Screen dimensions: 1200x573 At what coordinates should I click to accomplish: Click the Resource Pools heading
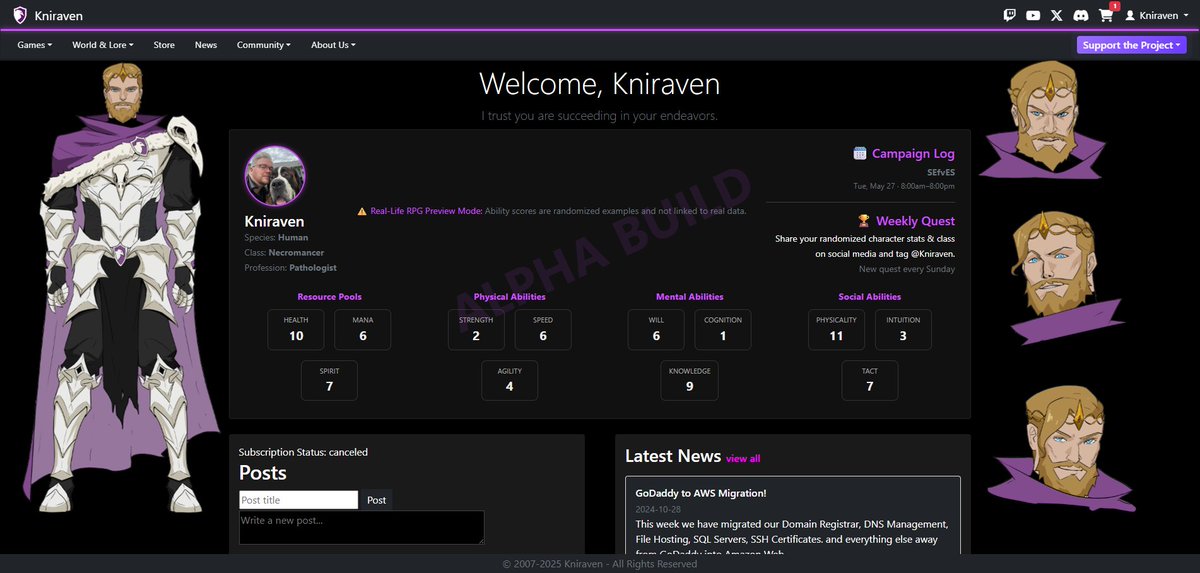coord(329,297)
